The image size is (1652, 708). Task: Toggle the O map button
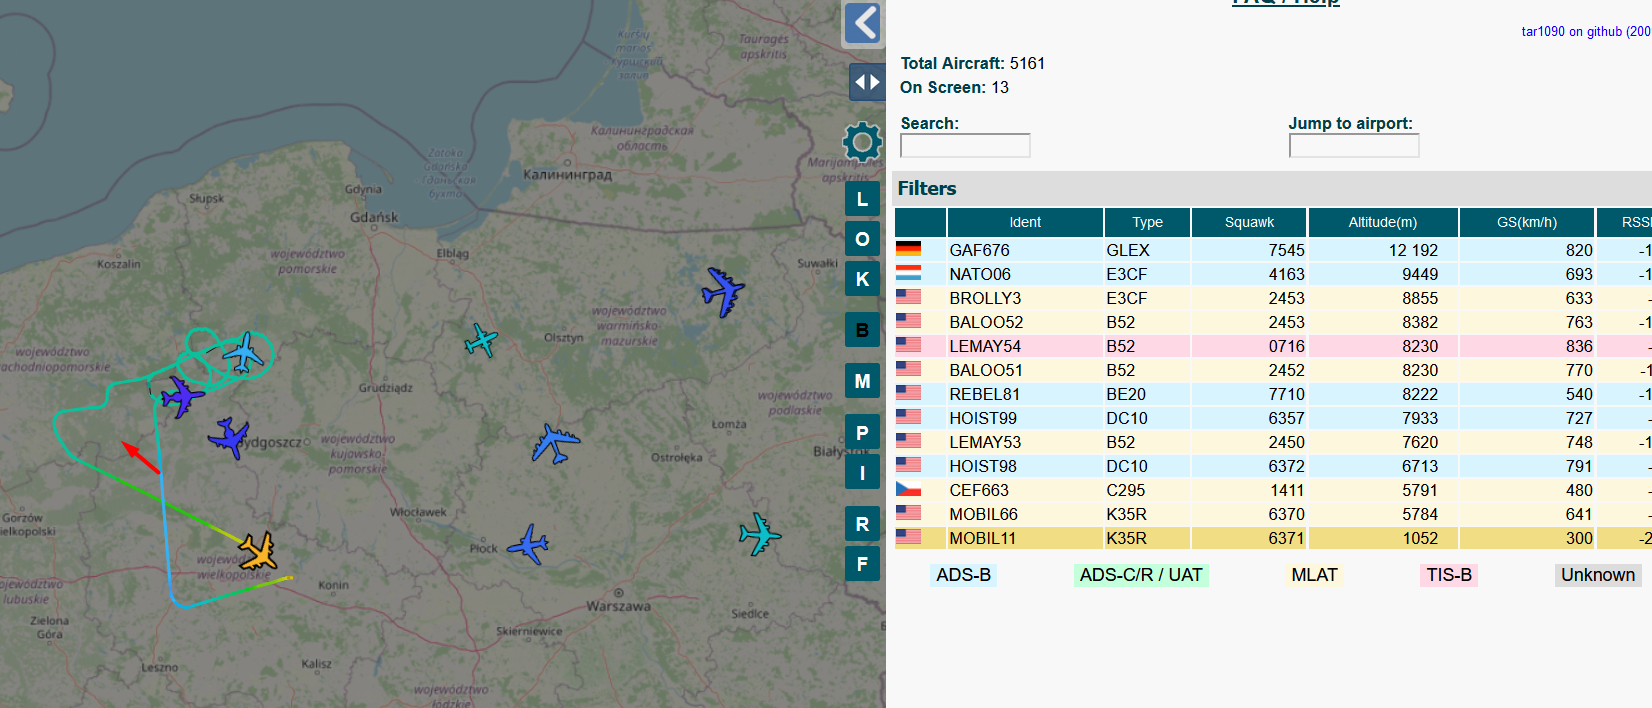pos(862,239)
